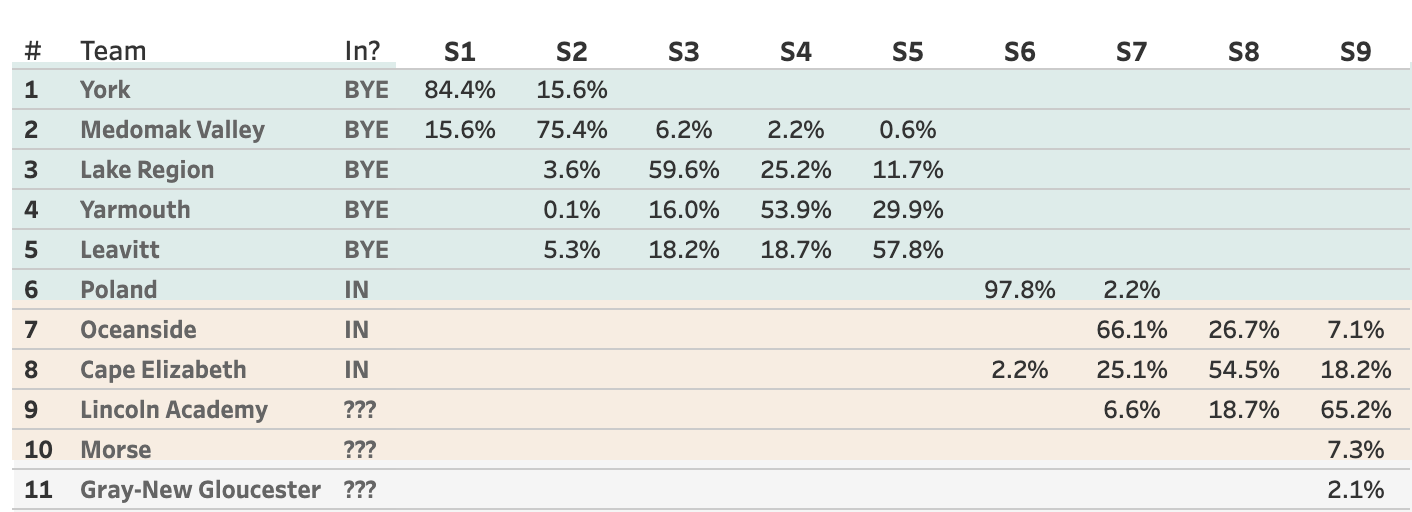Select Cape Elizabeth in the team list
This screenshot has width=1412, height=512.
coord(163,370)
